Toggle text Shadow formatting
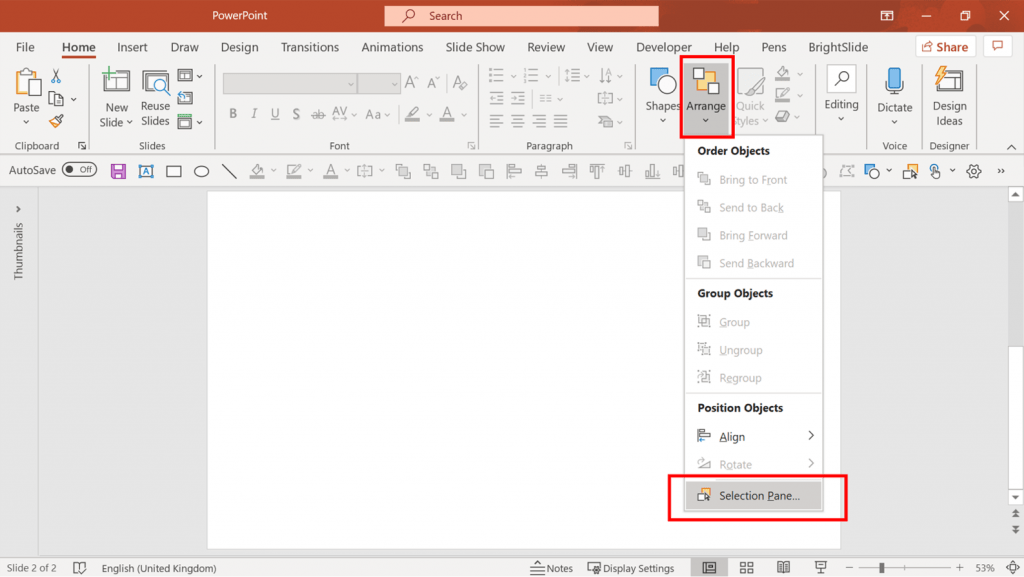 click(296, 114)
